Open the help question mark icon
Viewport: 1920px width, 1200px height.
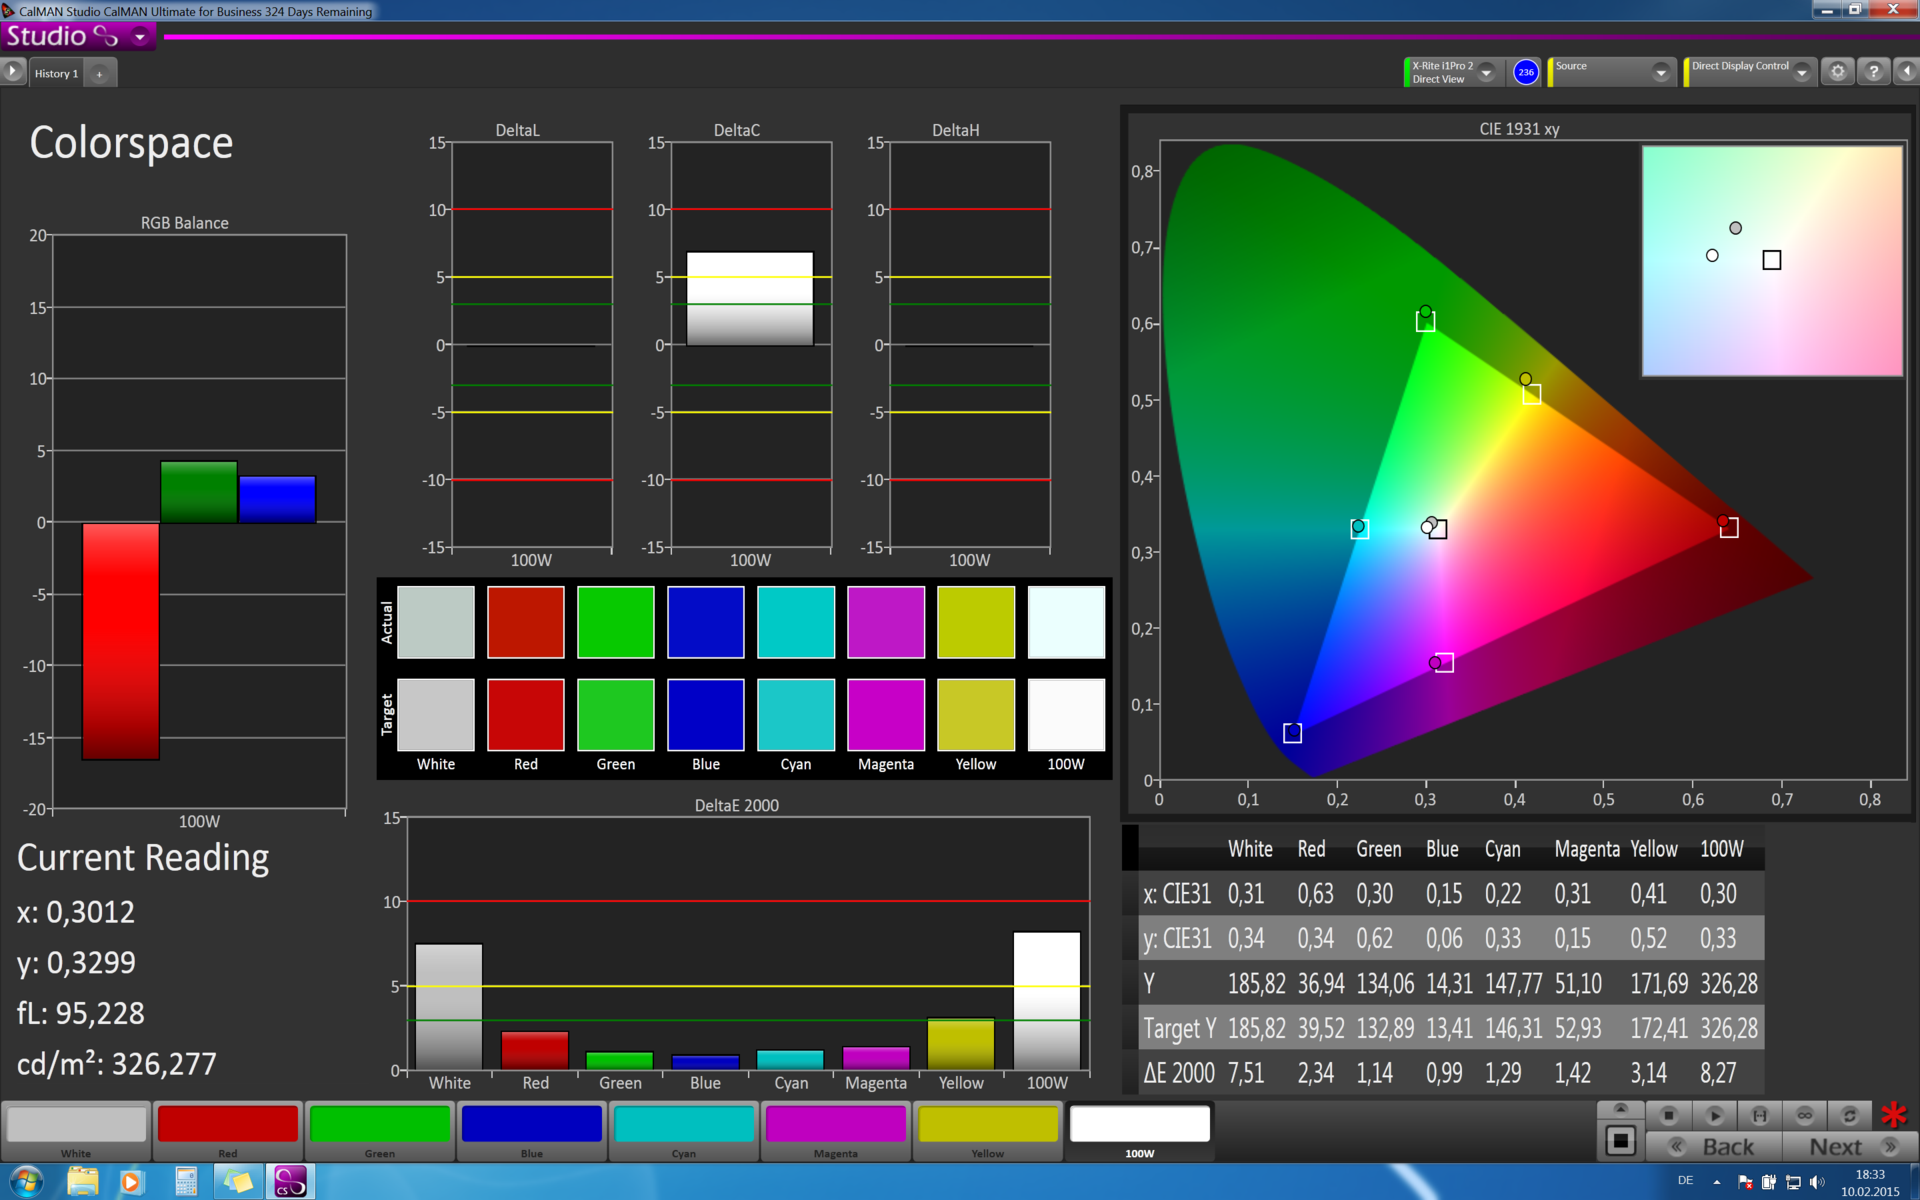[x=1873, y=72]
